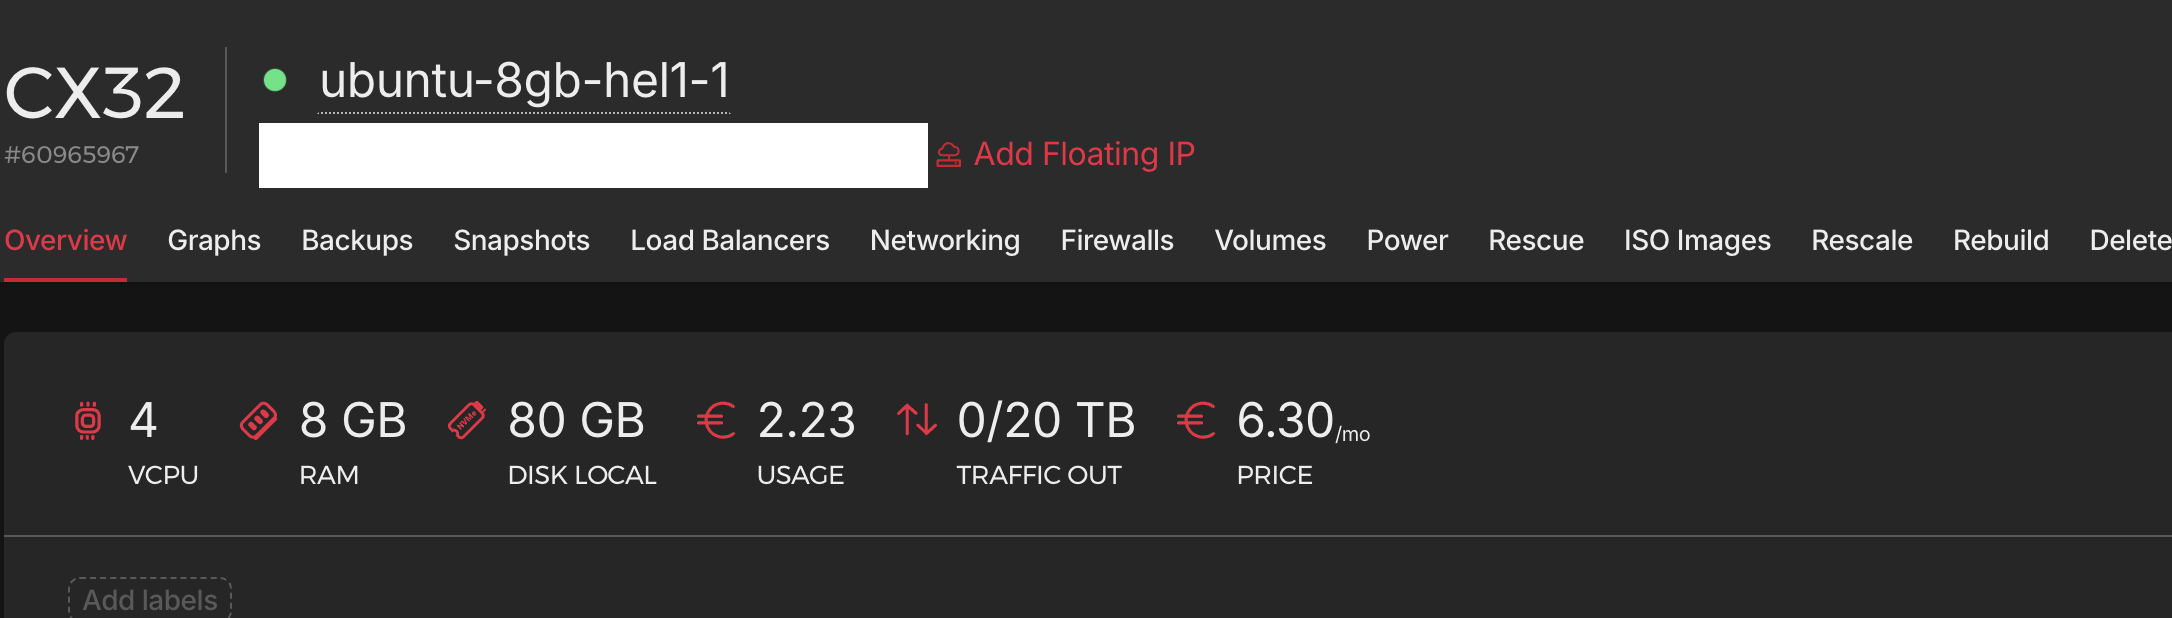Go to the Networking tab
The height and width of the screenshot is (618, 2172).
pyautogui.click(x=945, y=241)
